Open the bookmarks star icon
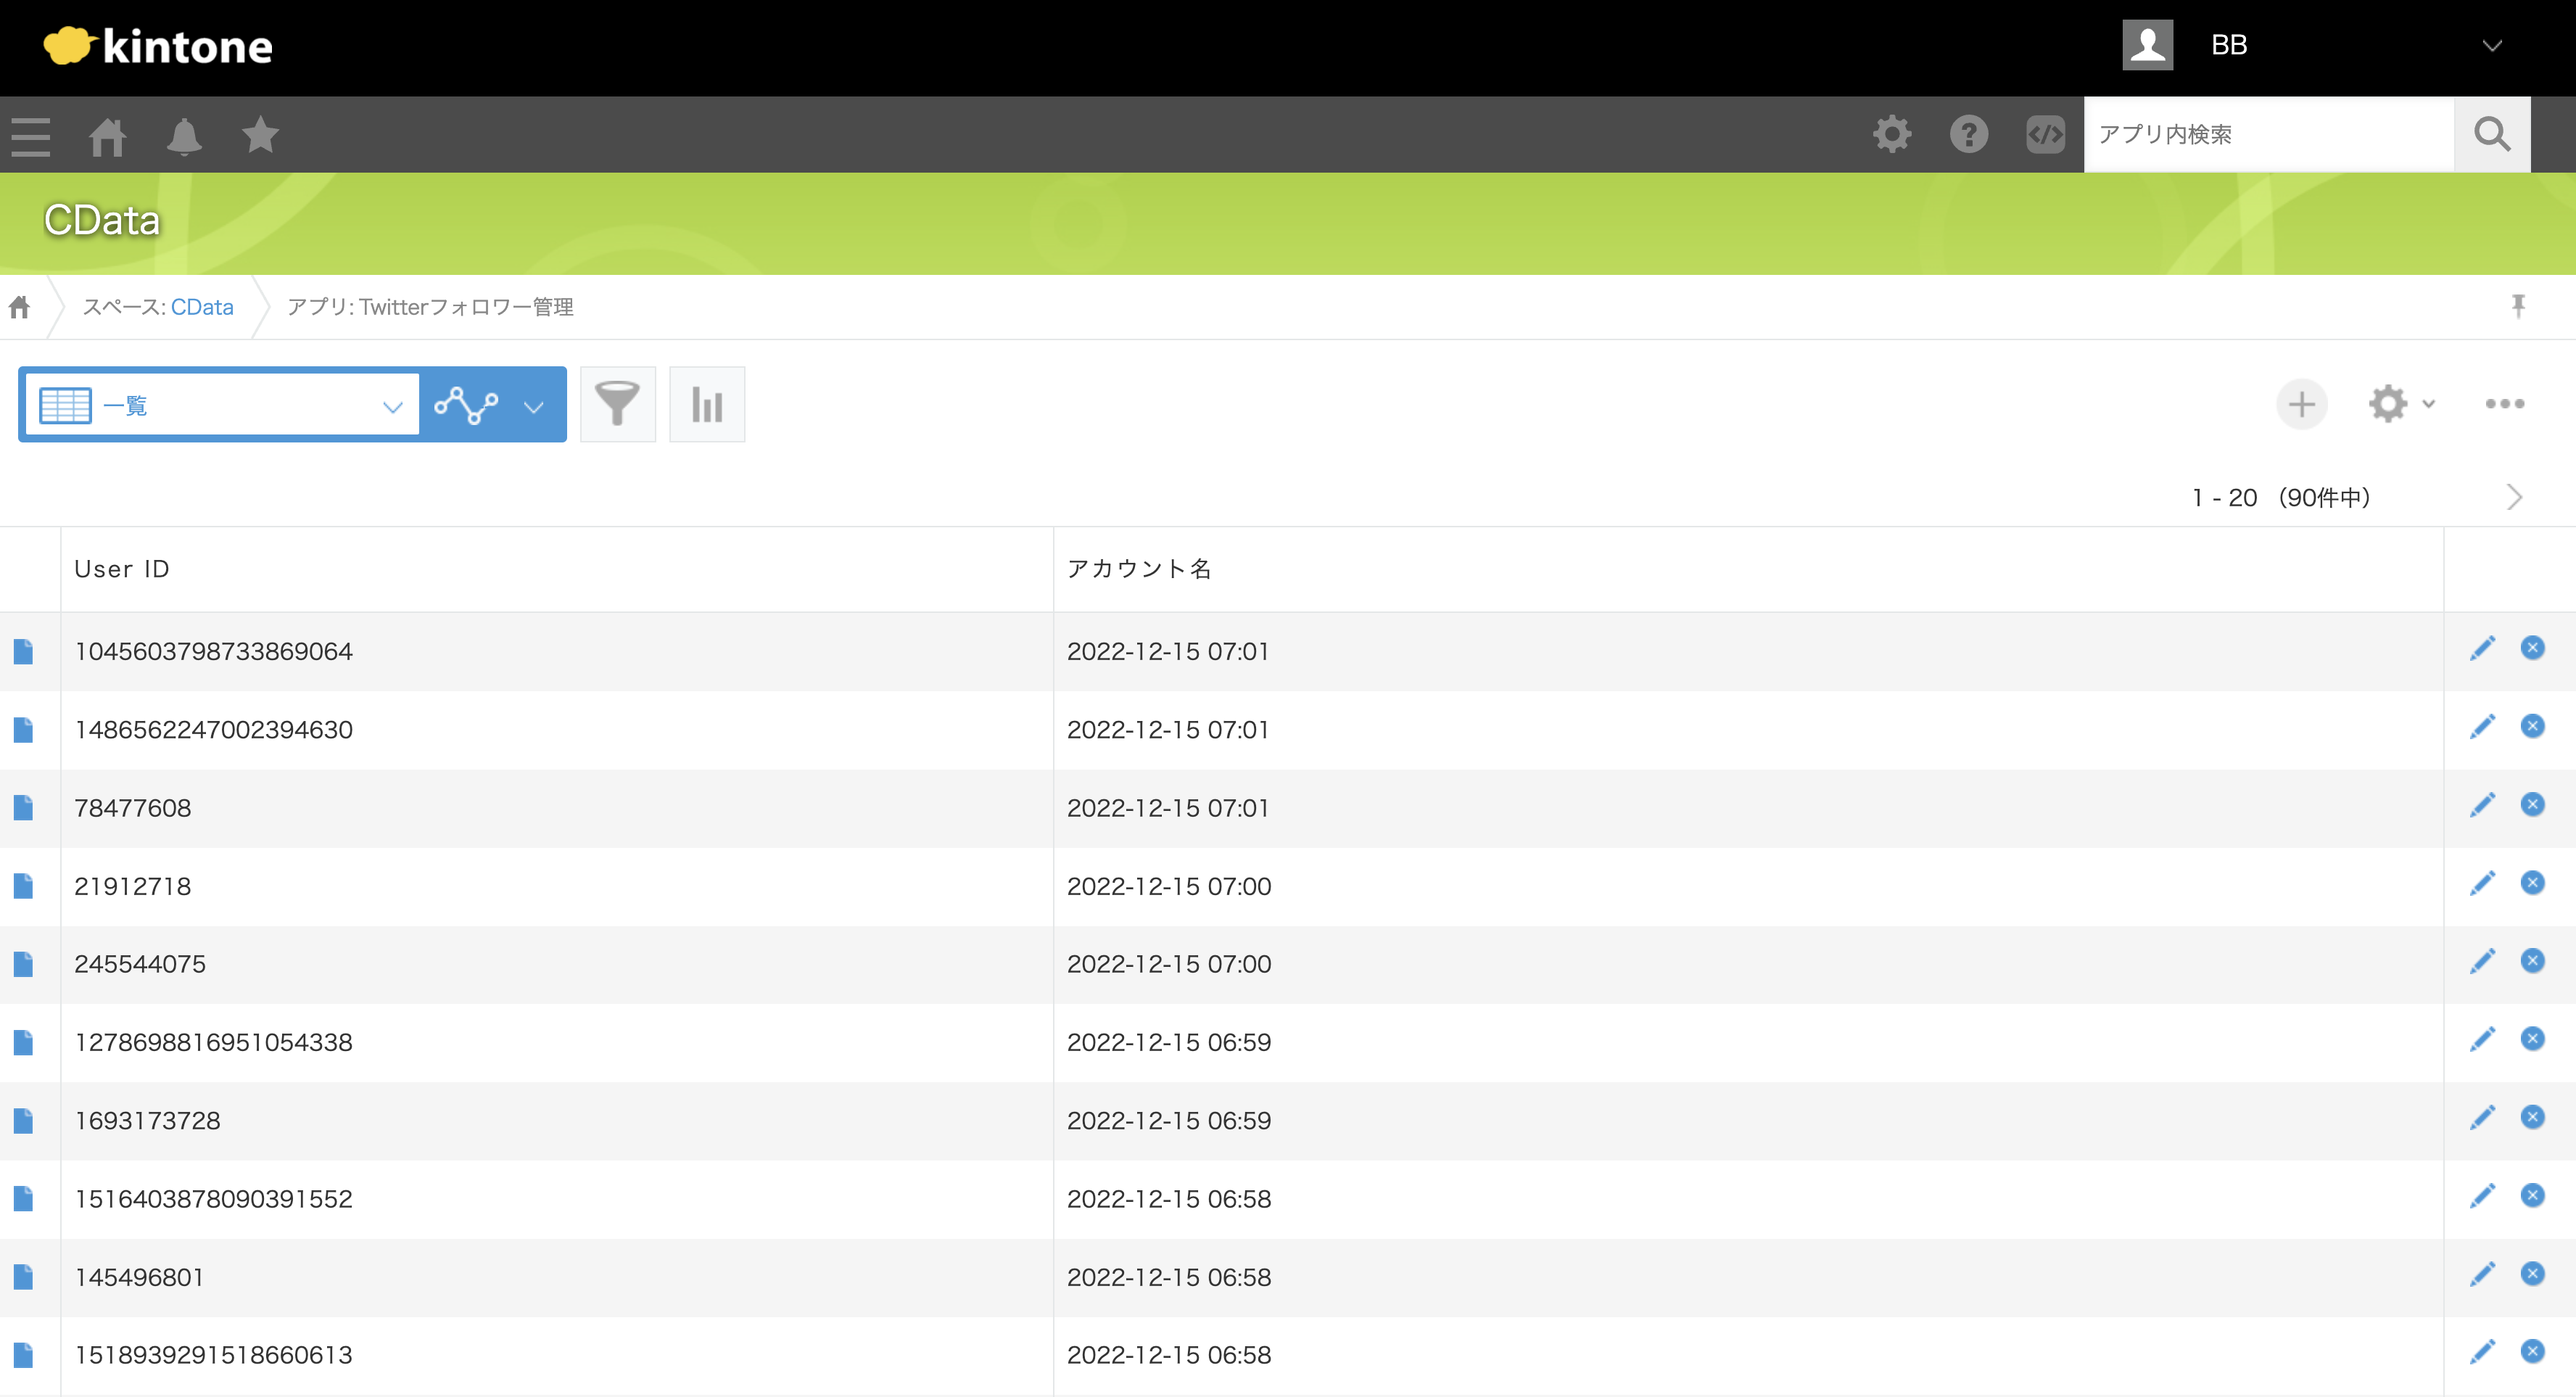2576x1397 pixels. pyautogui.click(x=260, y=135)
